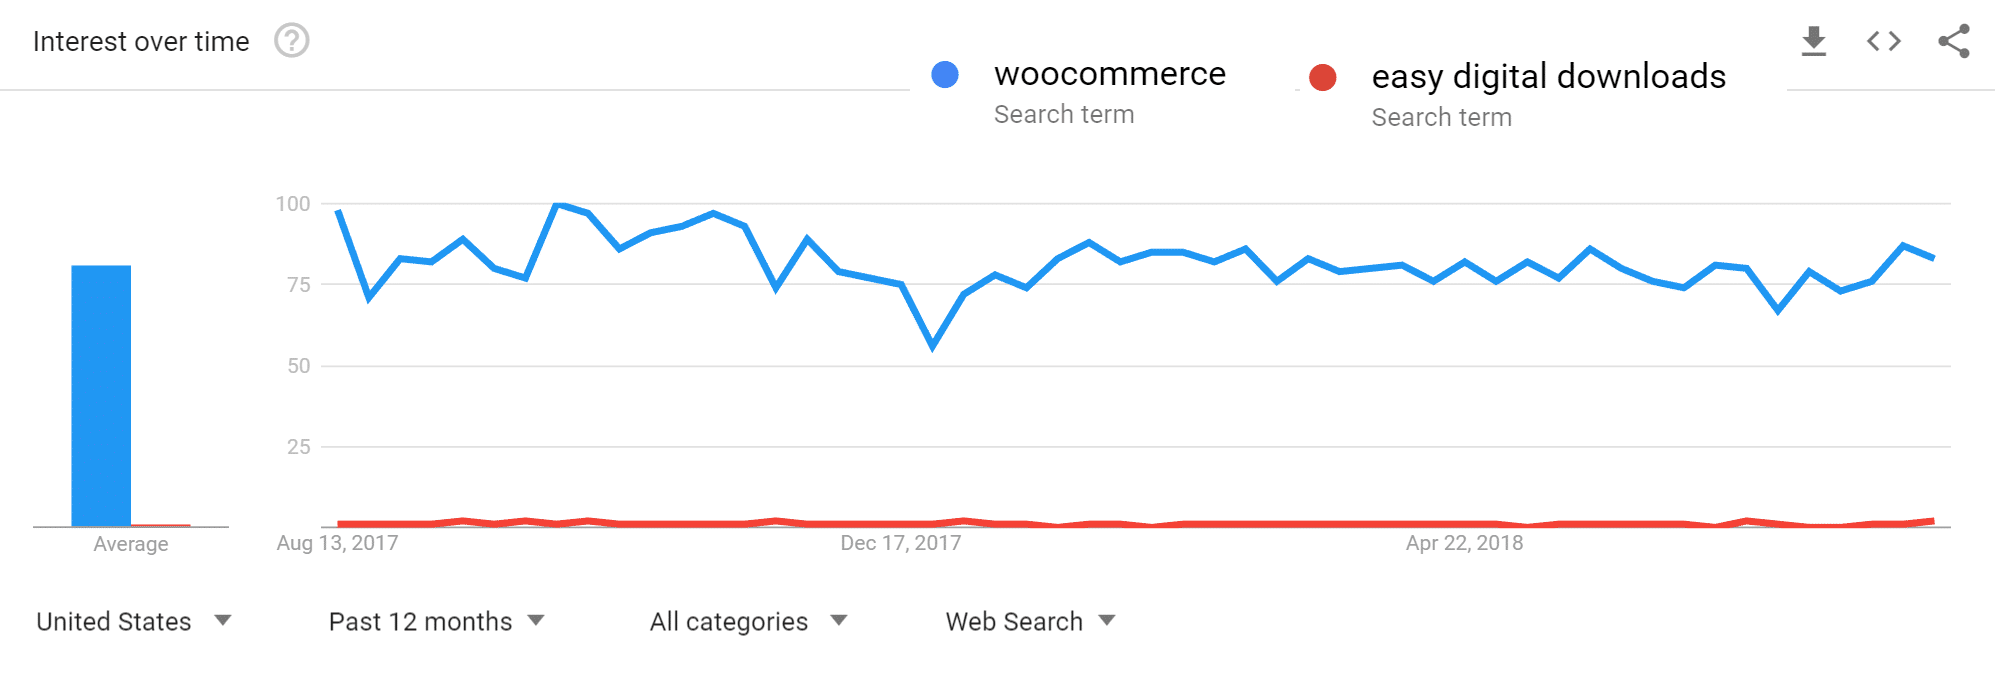This screenshot has height=674, width=1995.
Task: Click the Aug 13, 2017 axis label
Action: pos(337,543)
